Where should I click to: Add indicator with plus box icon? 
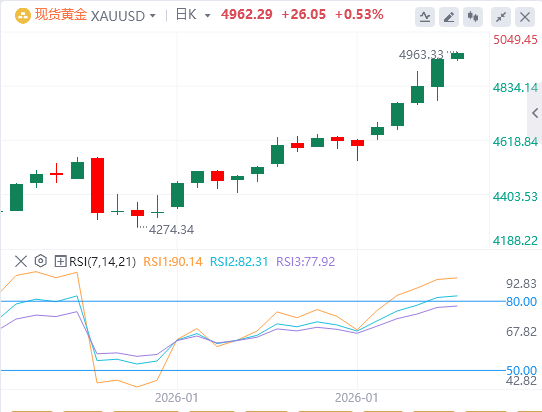(60, 261)
